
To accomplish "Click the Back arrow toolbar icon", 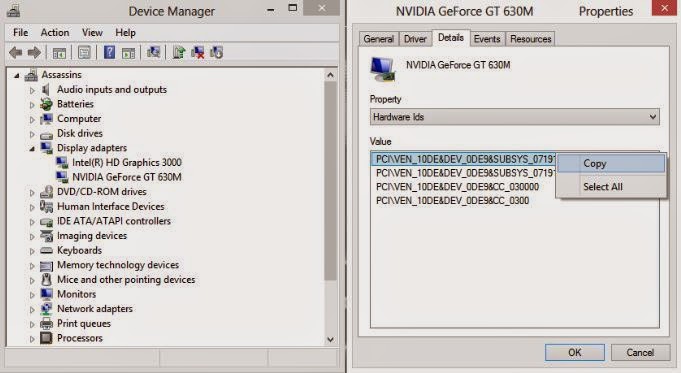I will (16, 53).
